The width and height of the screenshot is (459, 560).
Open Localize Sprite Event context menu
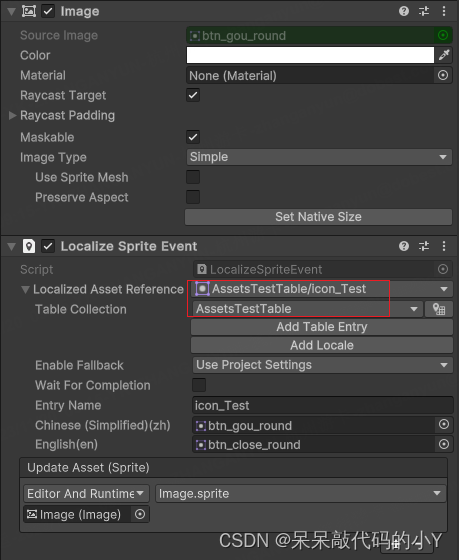(x=444, y=246)
